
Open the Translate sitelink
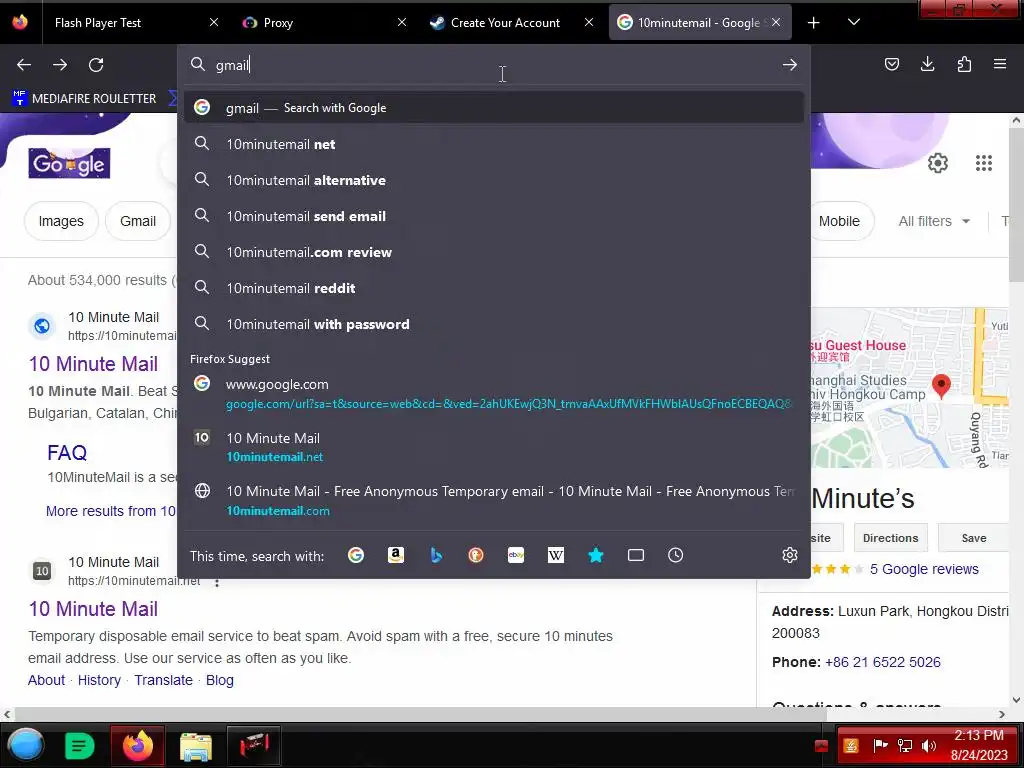(x=163, y=680)
